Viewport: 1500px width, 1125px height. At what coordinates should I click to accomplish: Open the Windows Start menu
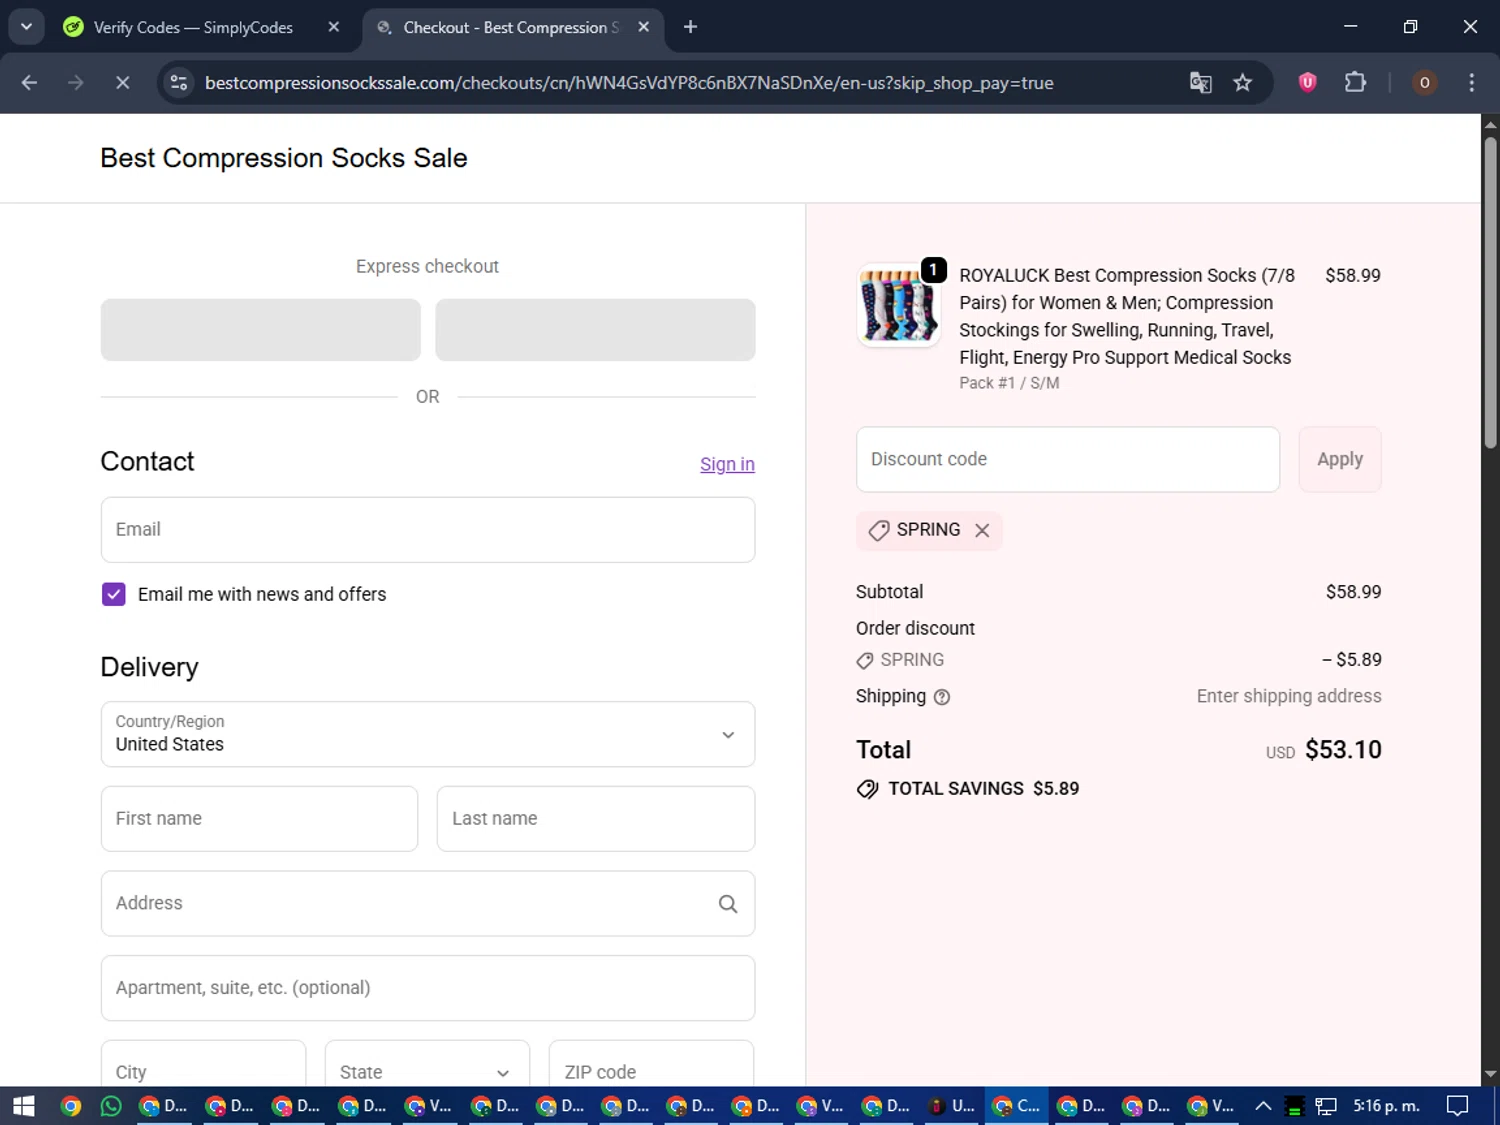click(x=24, y=1106)
